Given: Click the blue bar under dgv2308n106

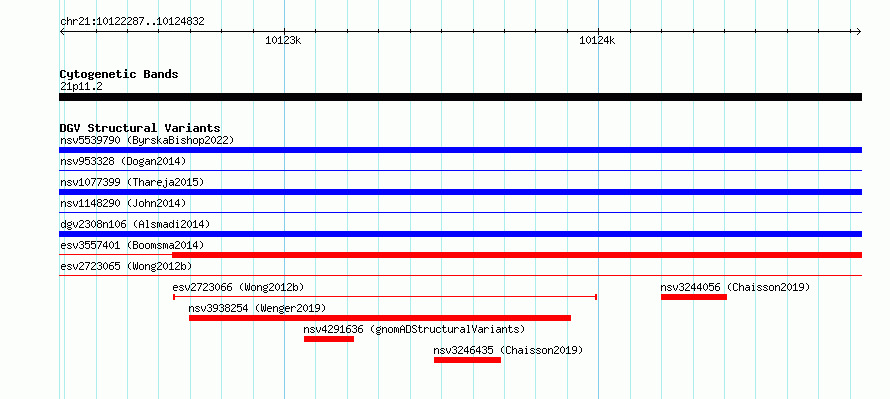Looking at the screenshot, I should 460,234.
